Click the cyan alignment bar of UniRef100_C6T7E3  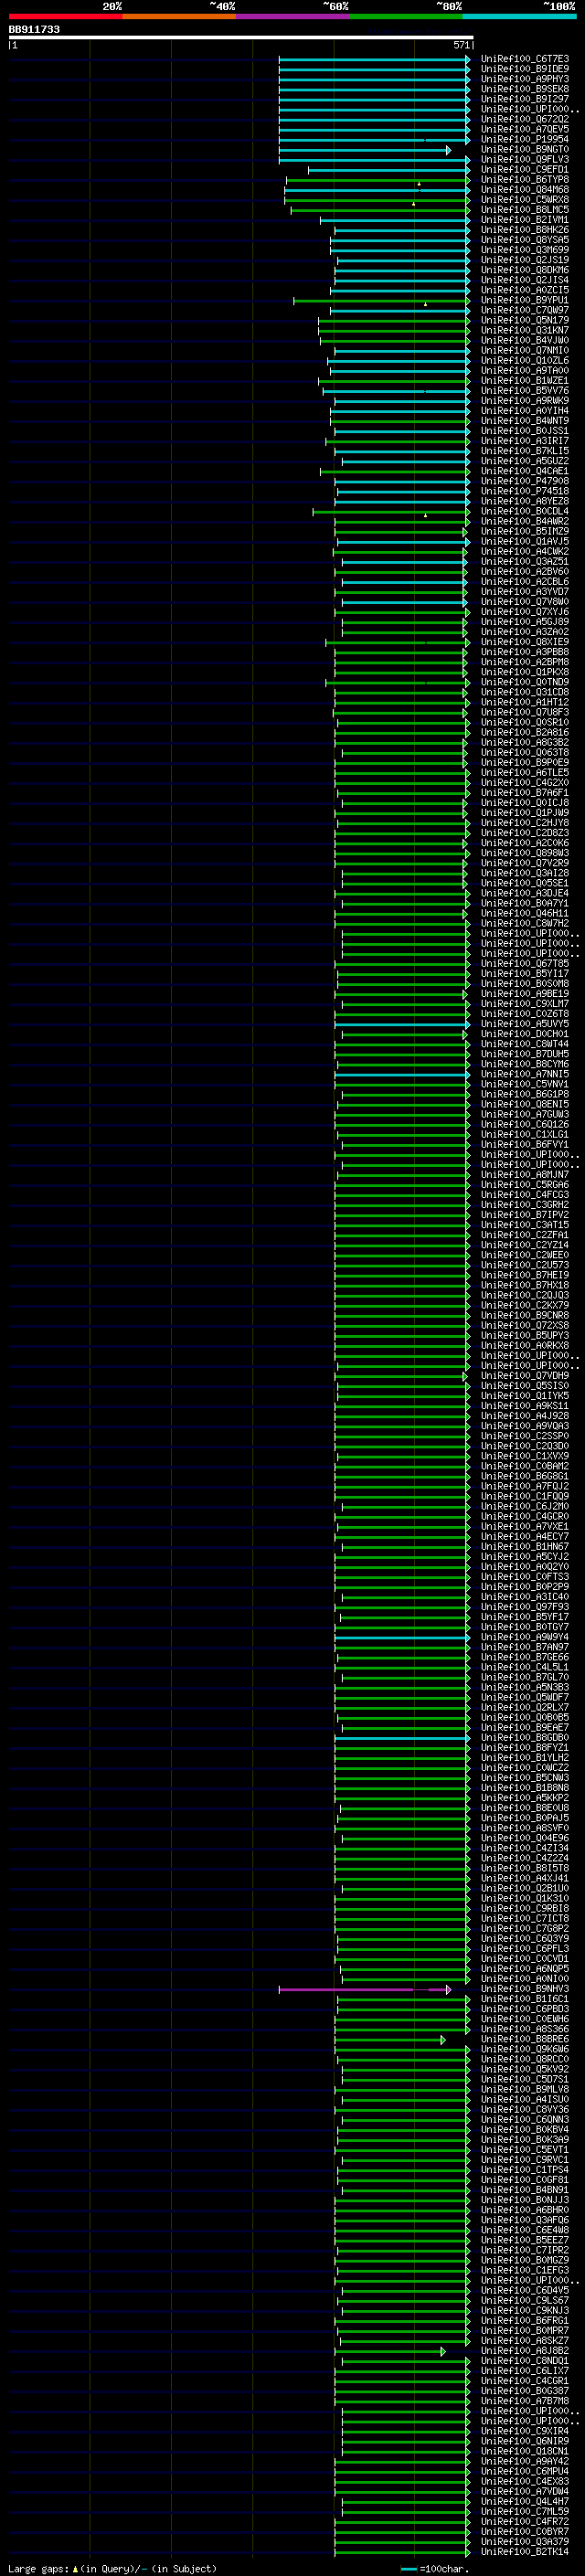pos(374,59)
